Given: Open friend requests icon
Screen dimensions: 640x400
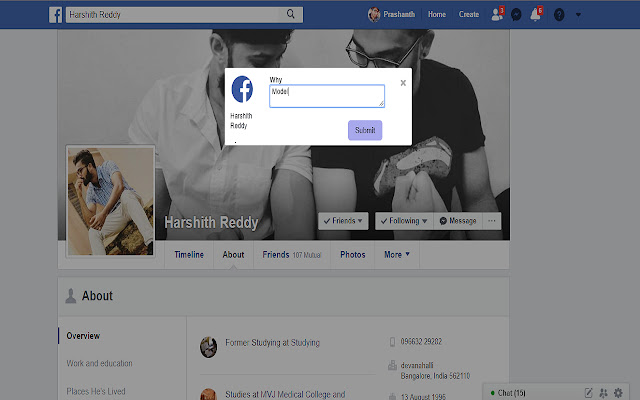Looking at the screenshot, I should click(498, 15).
